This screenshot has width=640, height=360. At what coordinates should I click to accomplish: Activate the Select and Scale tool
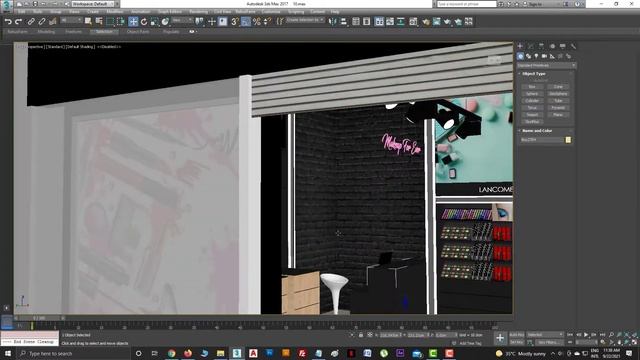(x=154, y=22)
